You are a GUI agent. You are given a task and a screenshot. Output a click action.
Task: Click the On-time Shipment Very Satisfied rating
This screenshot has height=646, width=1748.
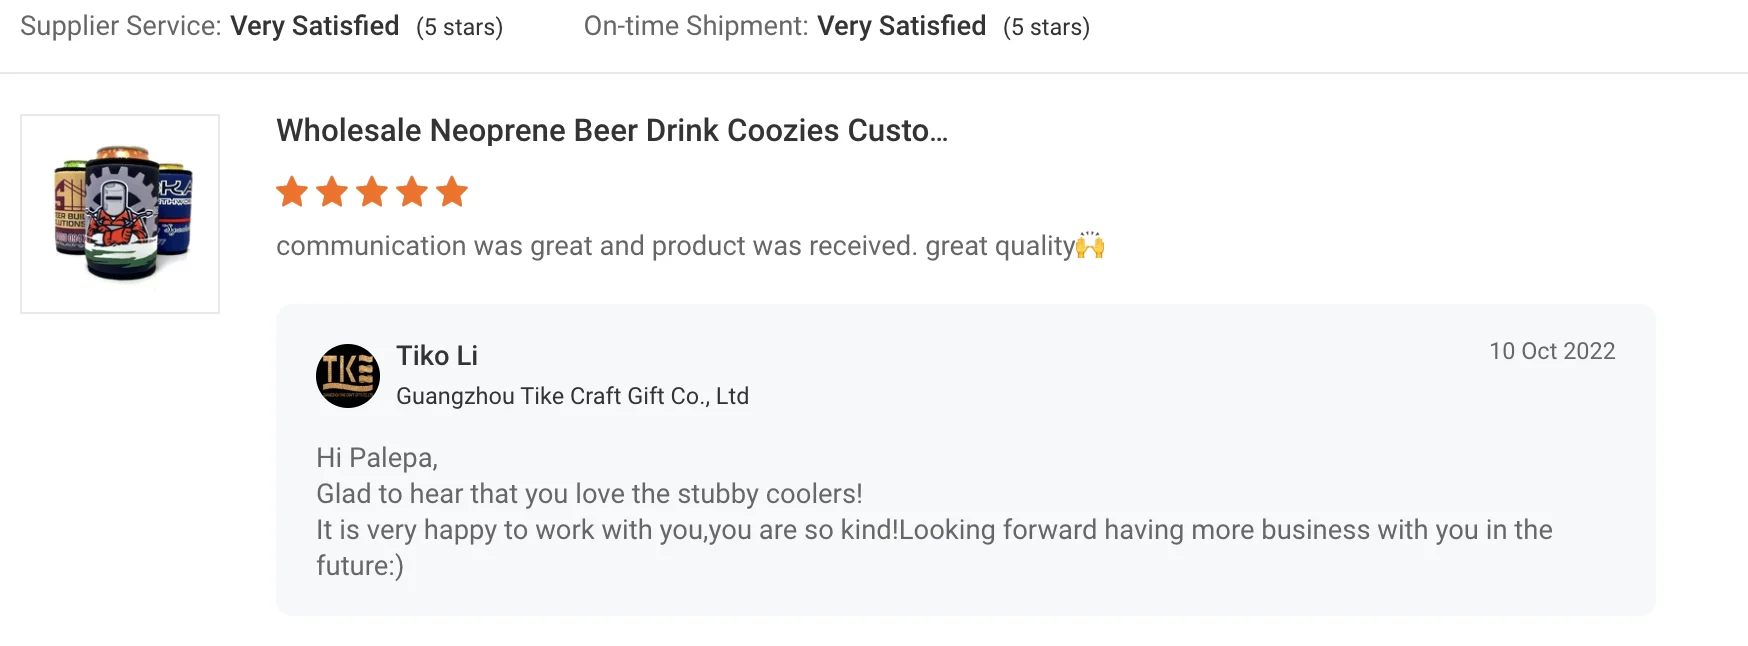901,26
